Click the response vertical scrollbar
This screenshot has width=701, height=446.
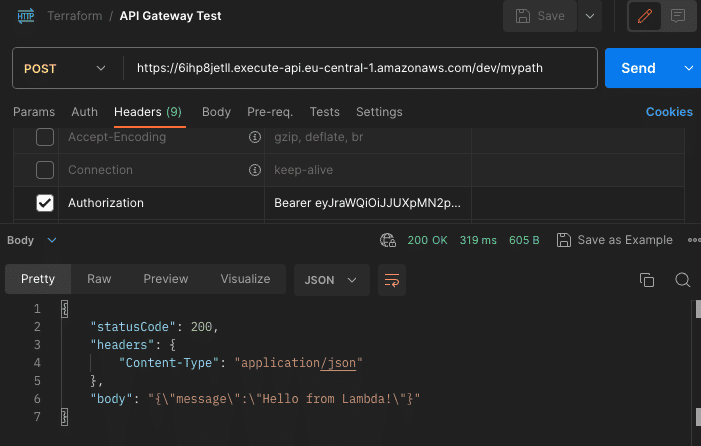click(x=697, y=371)
